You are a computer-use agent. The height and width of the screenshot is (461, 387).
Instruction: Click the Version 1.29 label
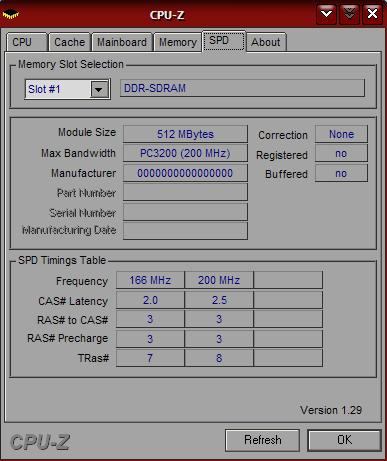coord(331,410)
